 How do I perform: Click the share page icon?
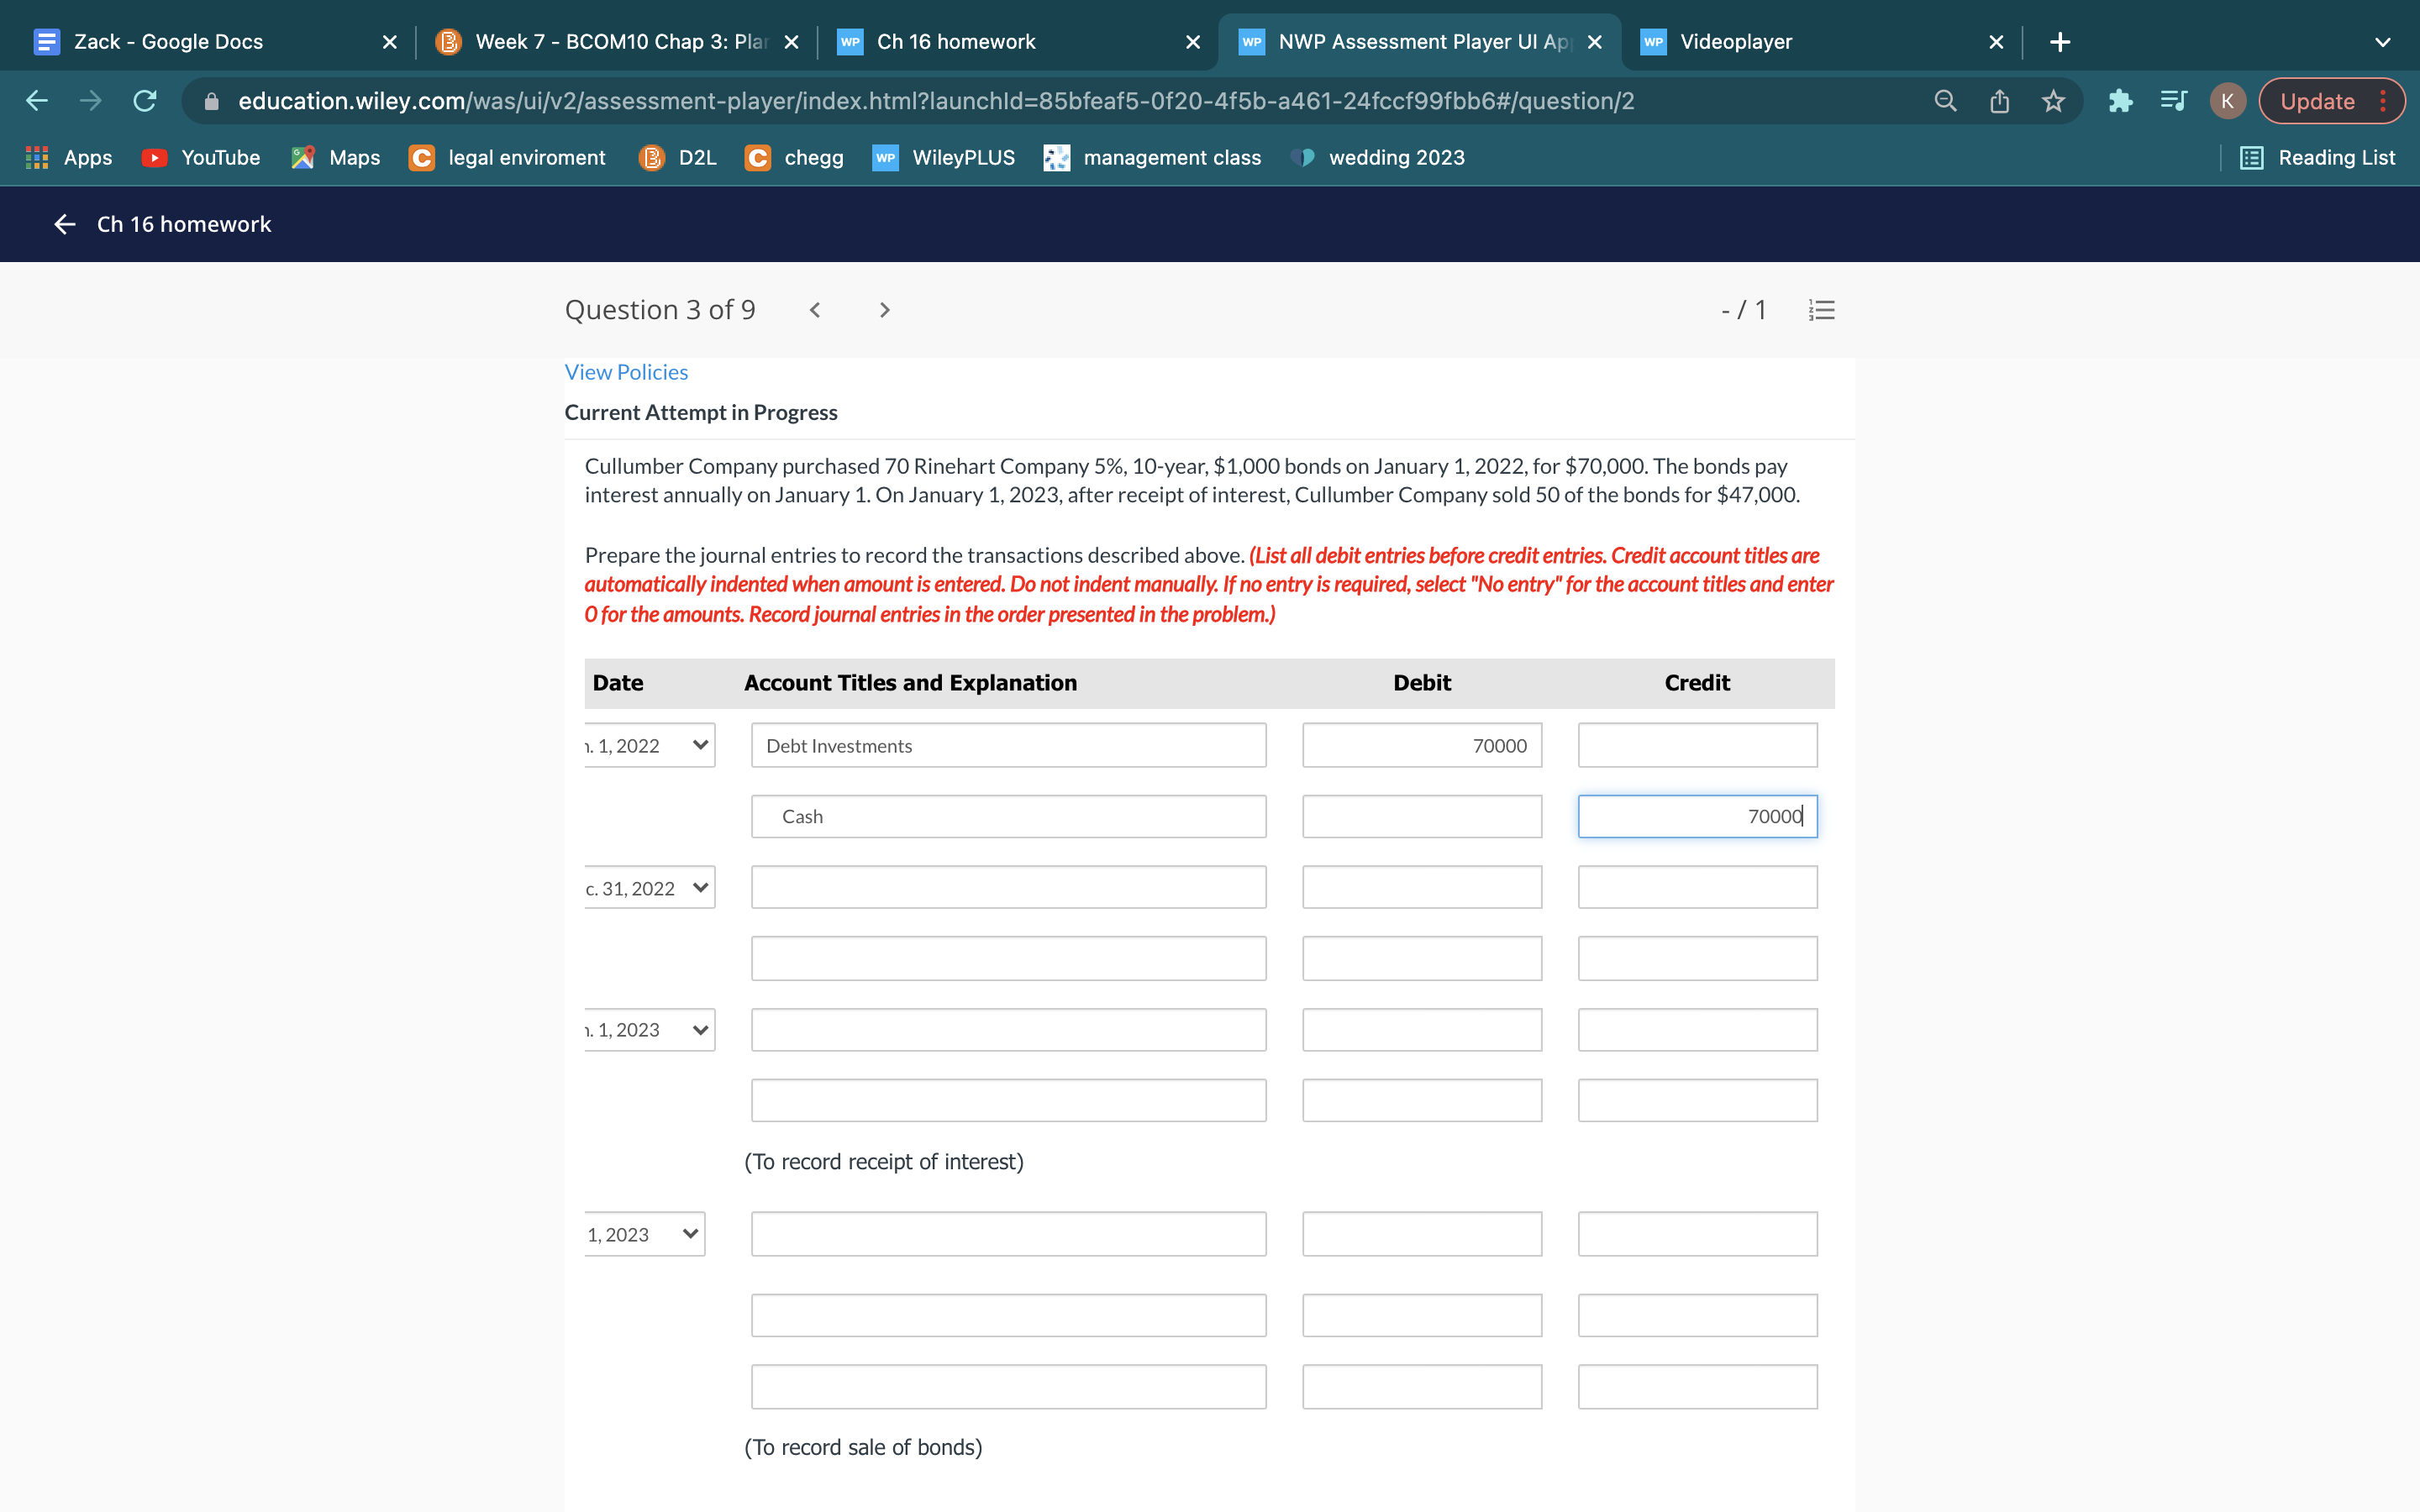point(1999,101)
